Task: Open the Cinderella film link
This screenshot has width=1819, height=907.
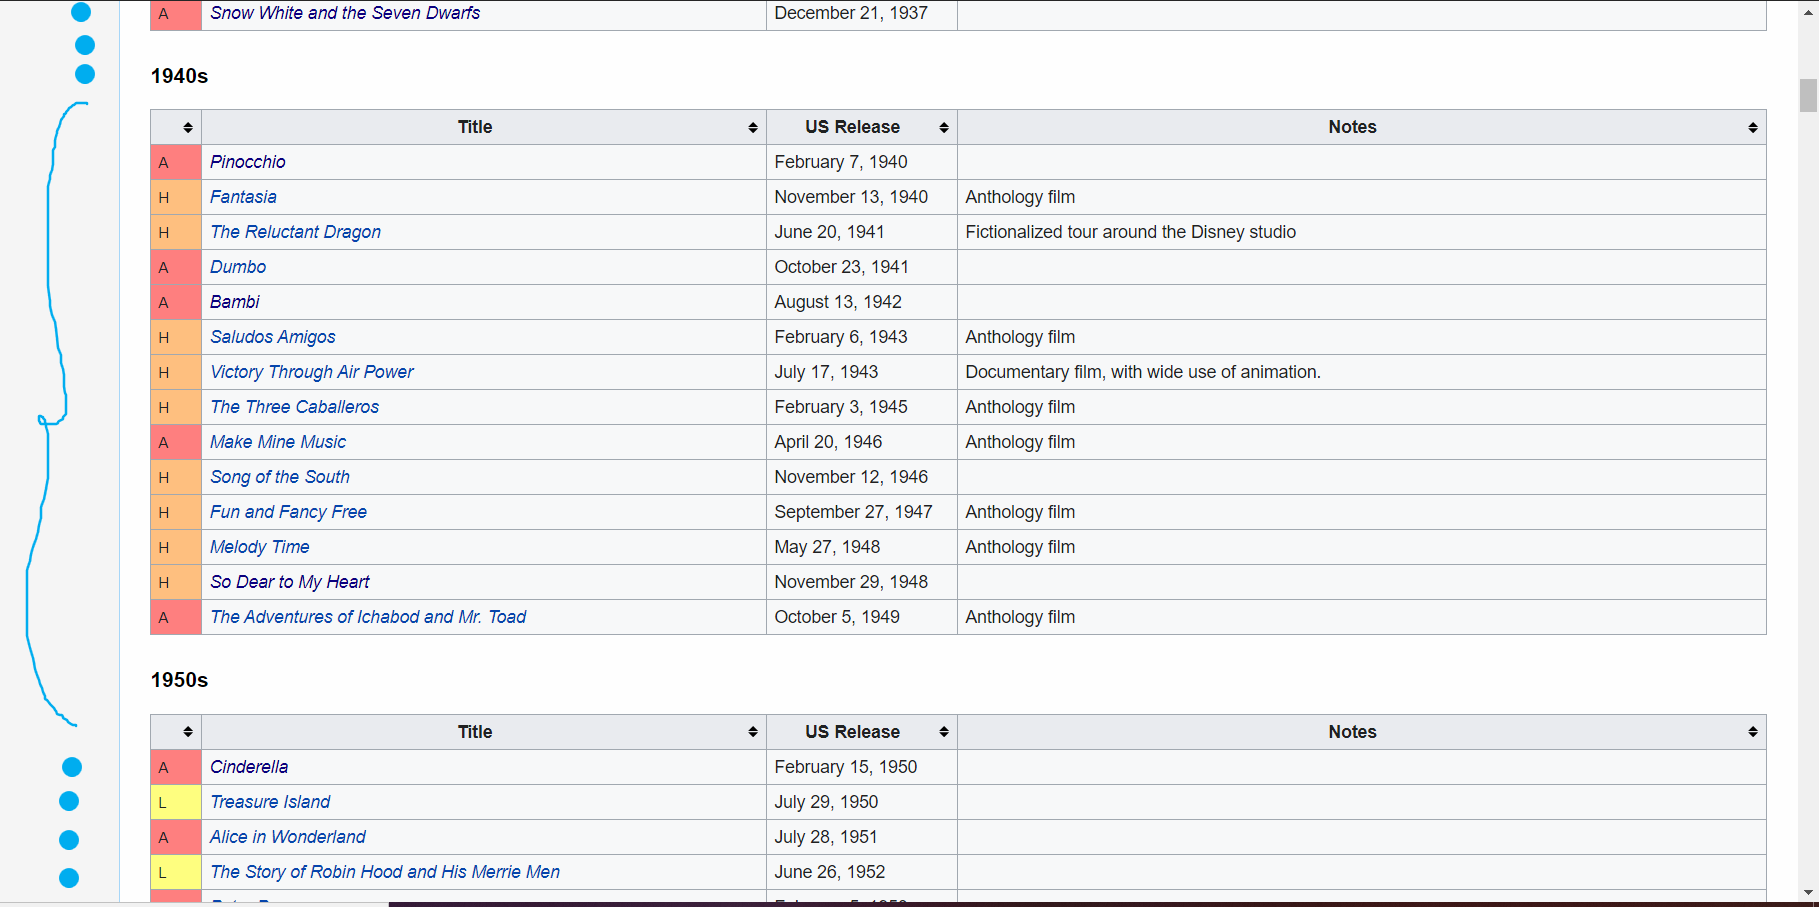Action: (x=249, y=767)
